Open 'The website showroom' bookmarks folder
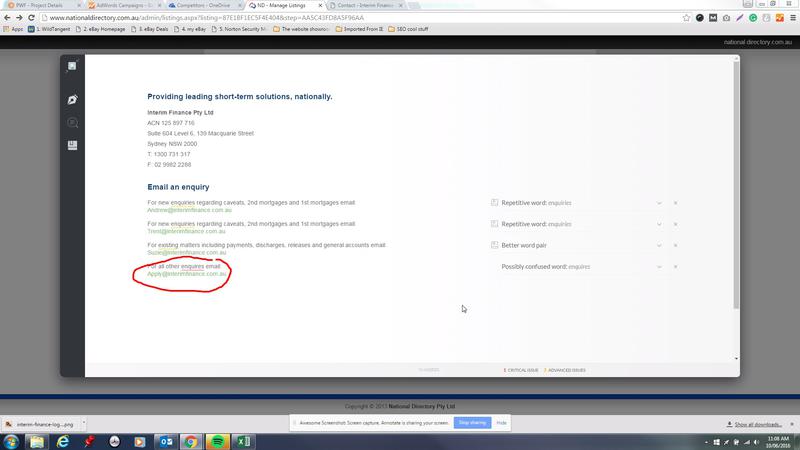Viewport: 800px width, 450px height. click(x=301, y=29)
